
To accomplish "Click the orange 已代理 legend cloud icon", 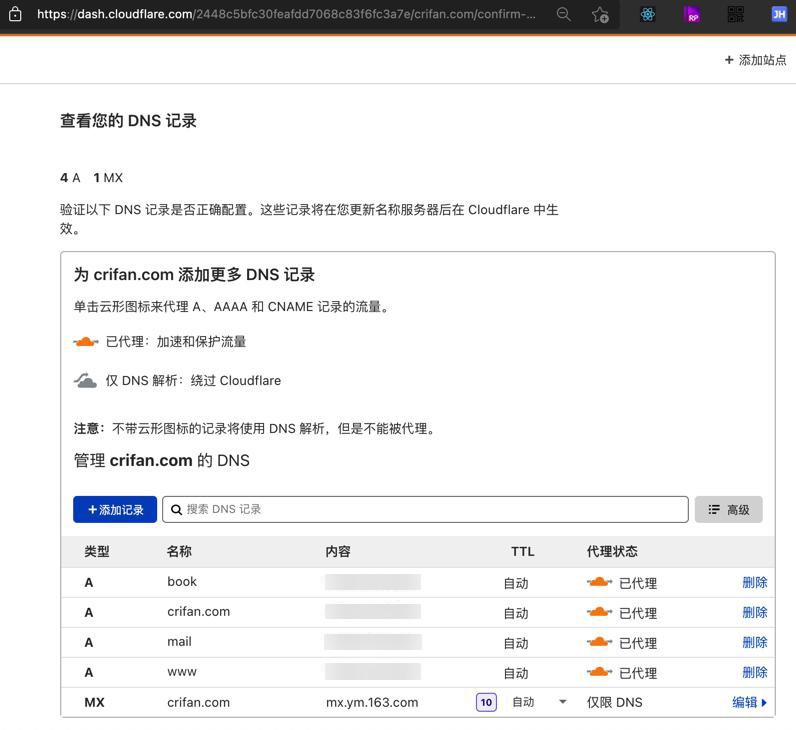I will (86, 342).
